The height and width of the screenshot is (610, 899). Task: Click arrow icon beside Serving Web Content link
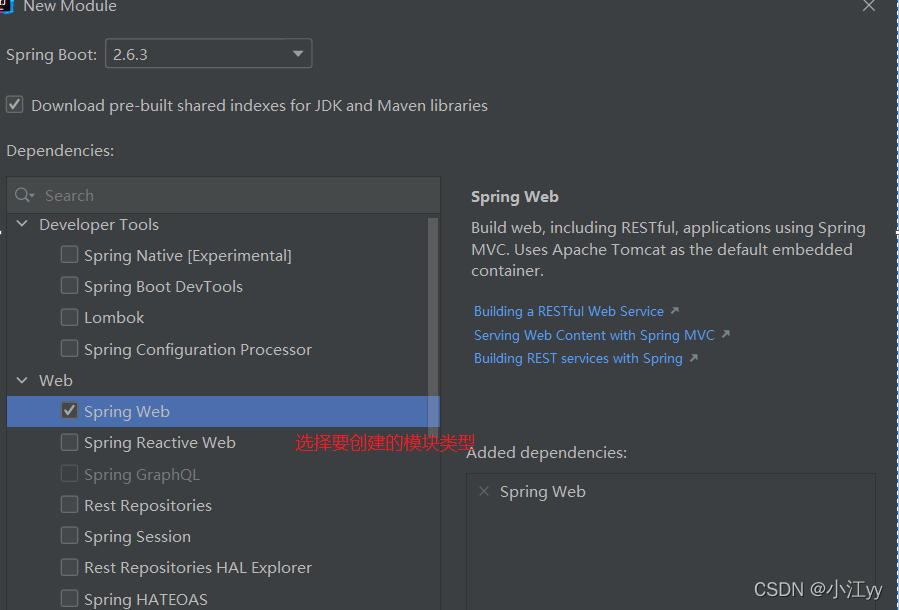726,334
